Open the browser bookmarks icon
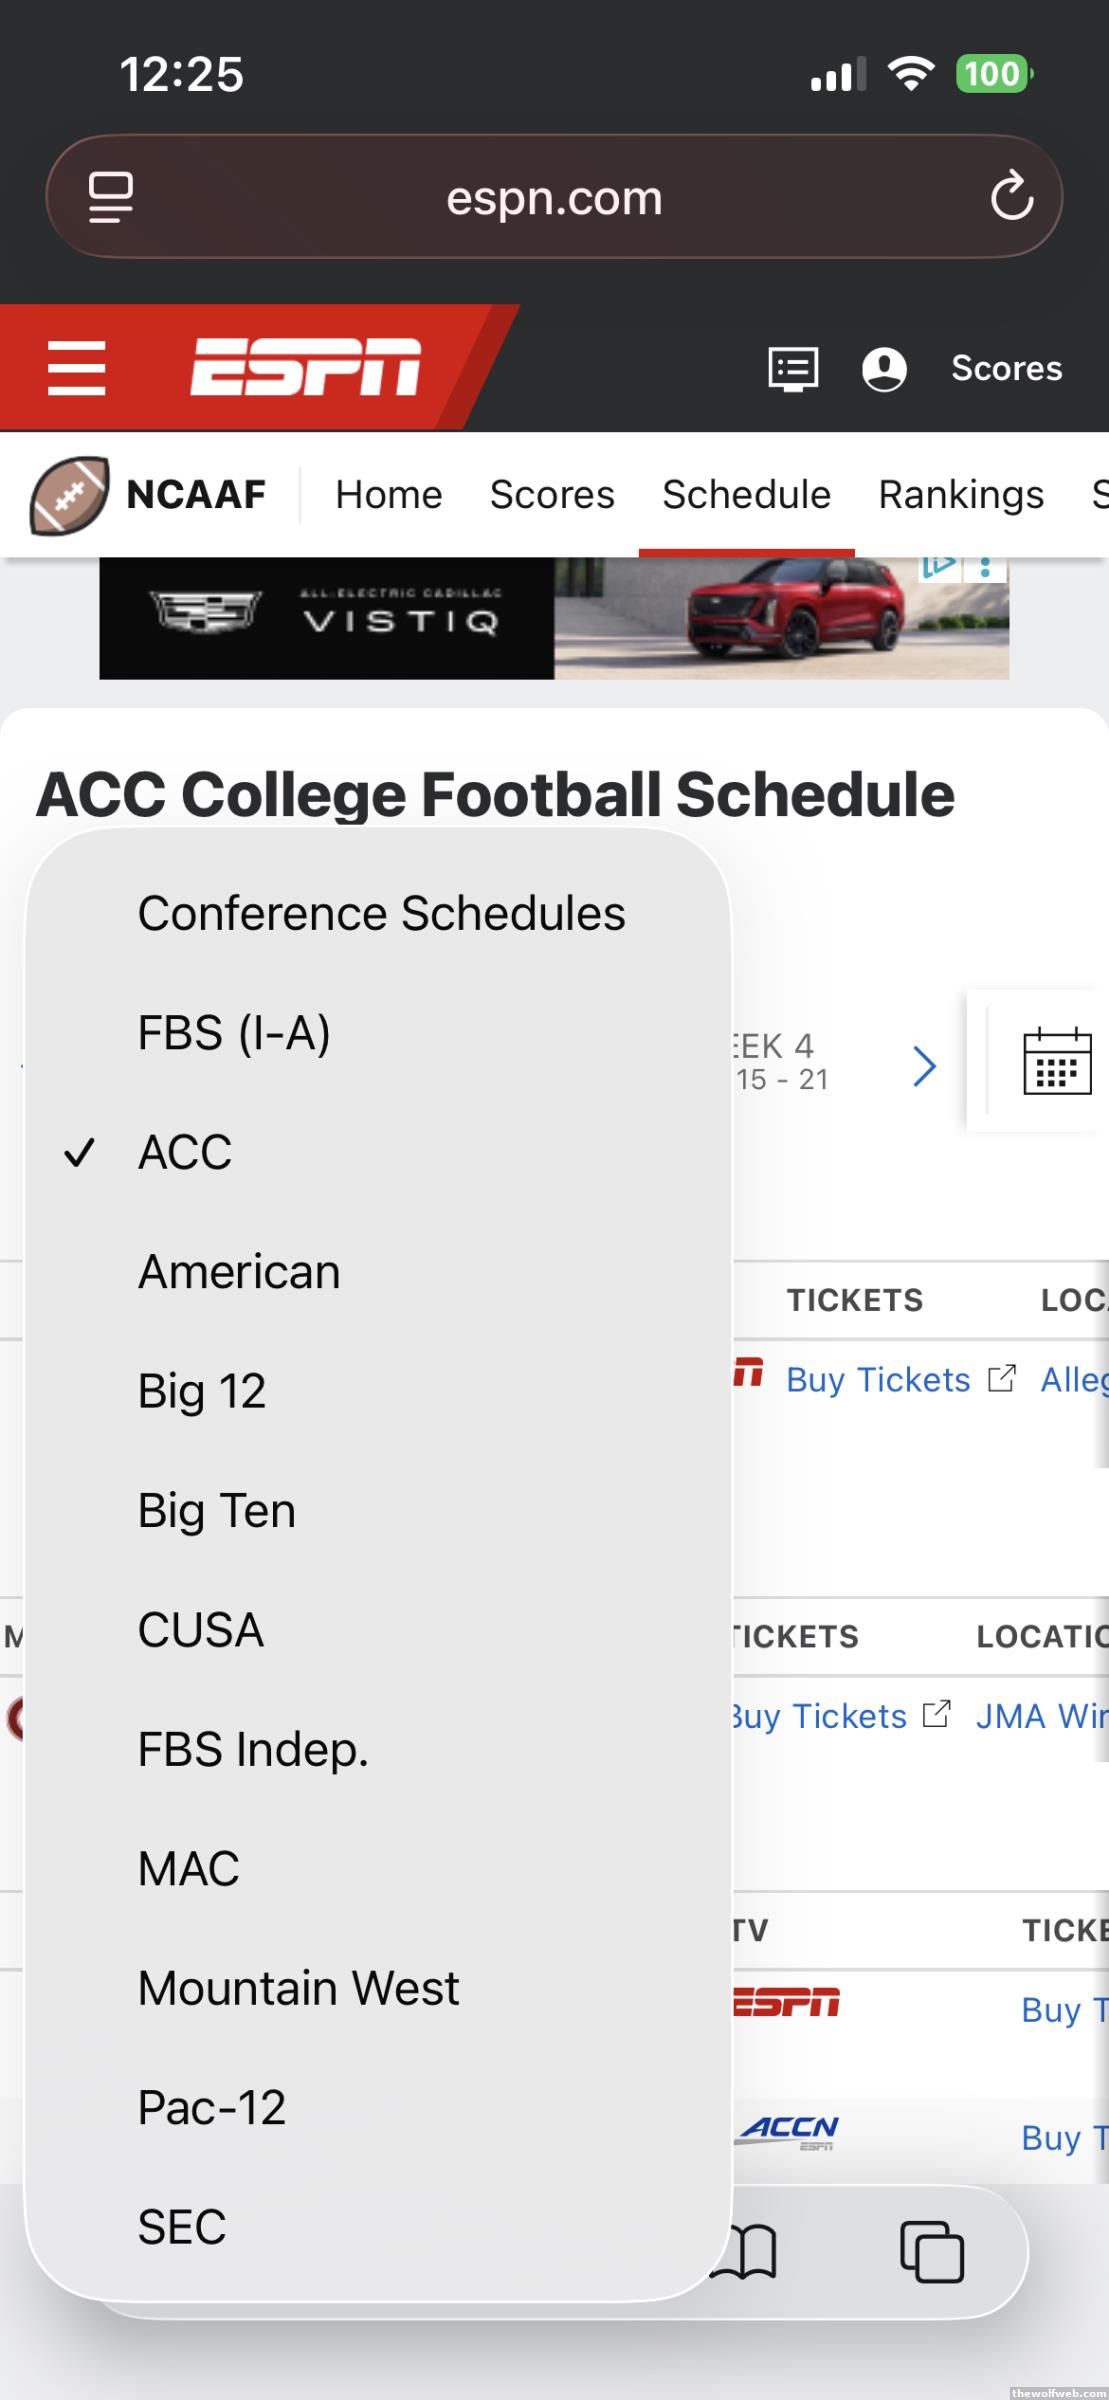Image resolution: width=1109 pixels, height=2400 pixels. (x=746, y=2252)
